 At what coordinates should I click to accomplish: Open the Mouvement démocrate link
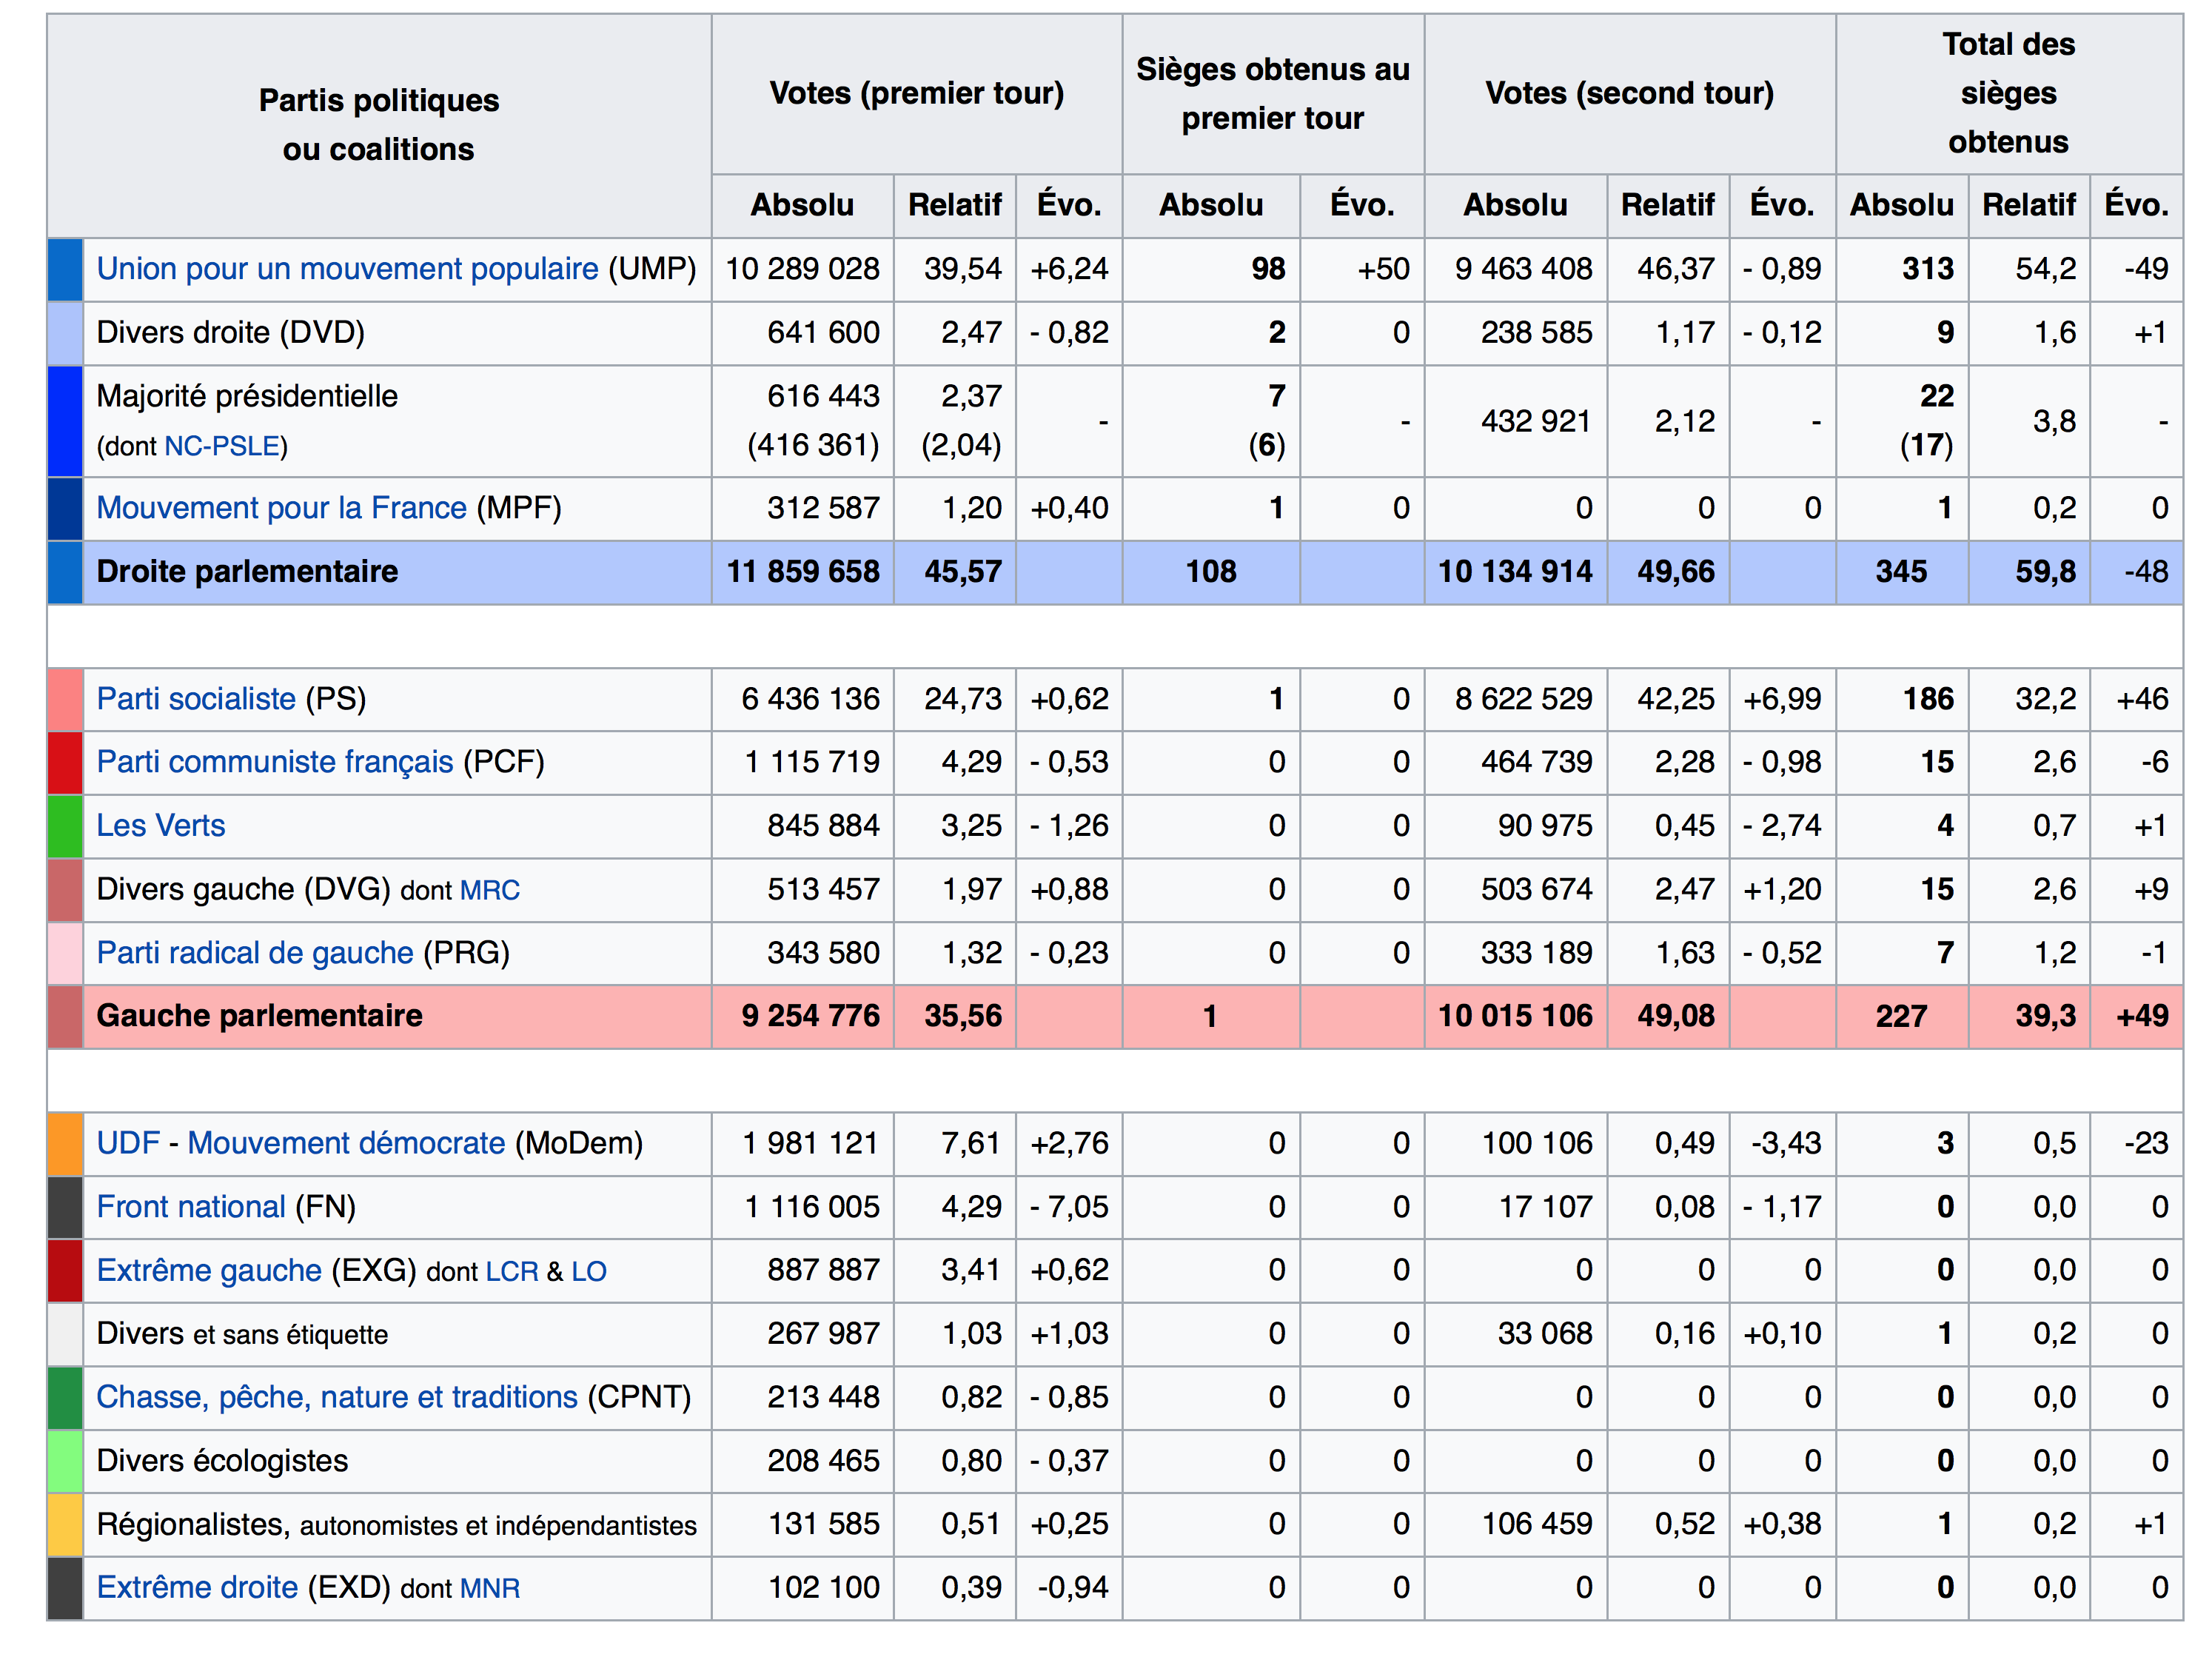tap(346, 1143)
